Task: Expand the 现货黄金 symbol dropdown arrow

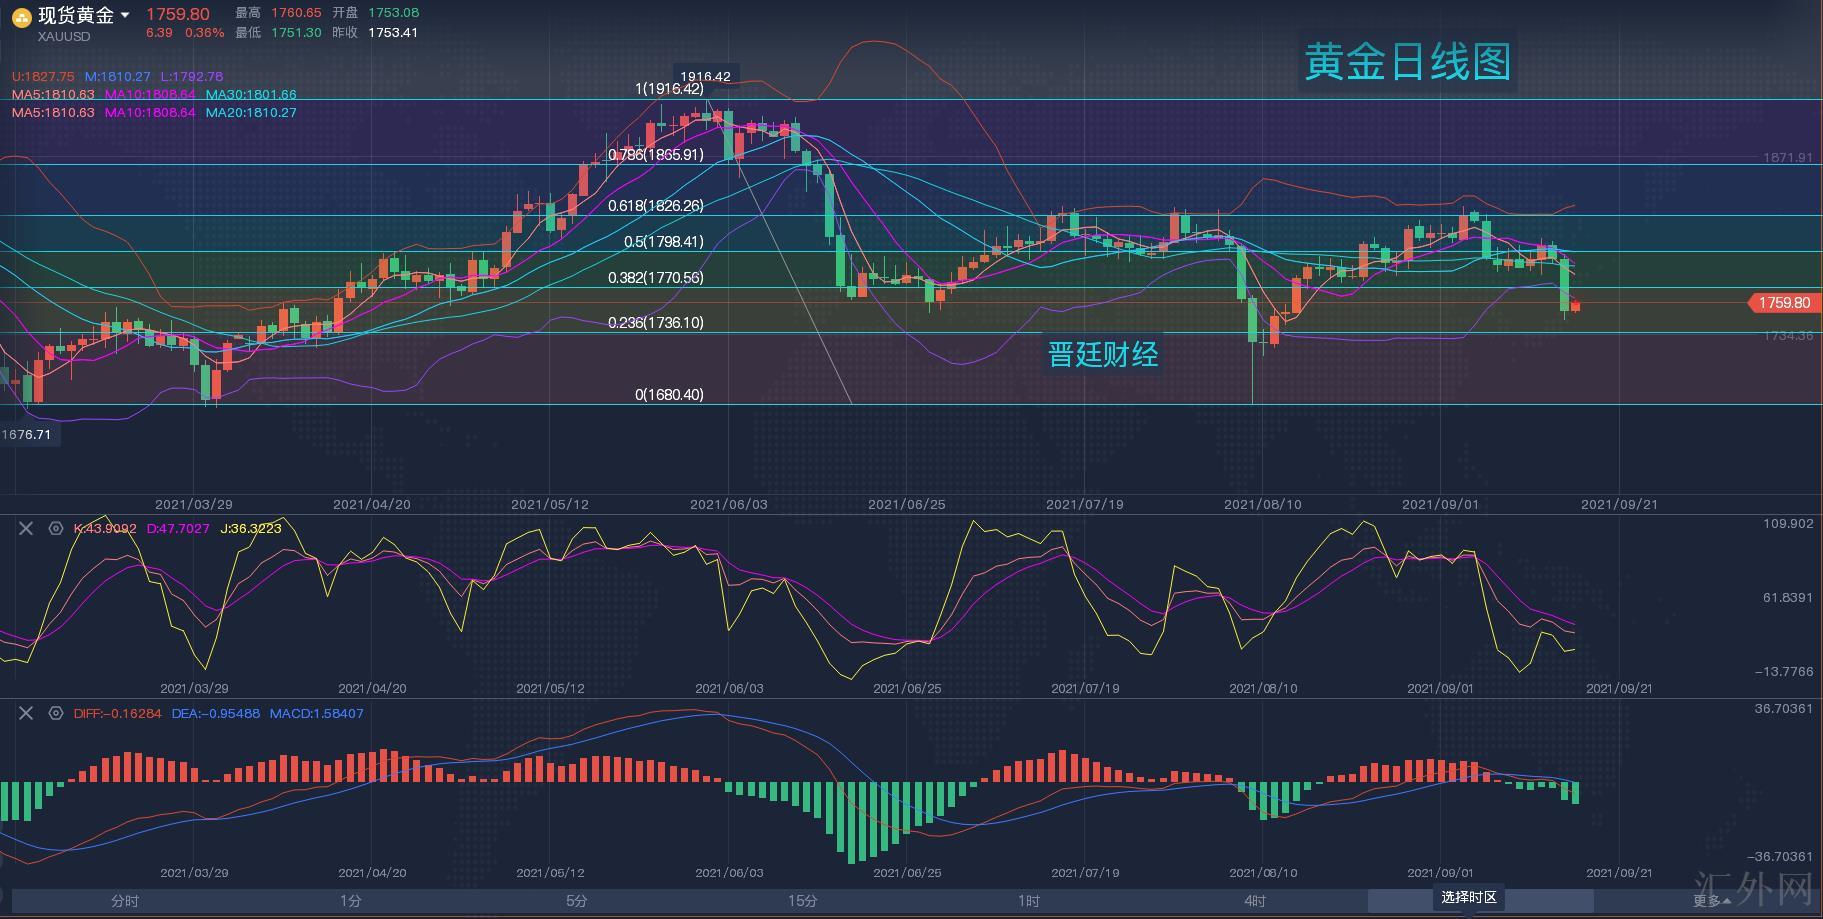Action: point(125,15)
